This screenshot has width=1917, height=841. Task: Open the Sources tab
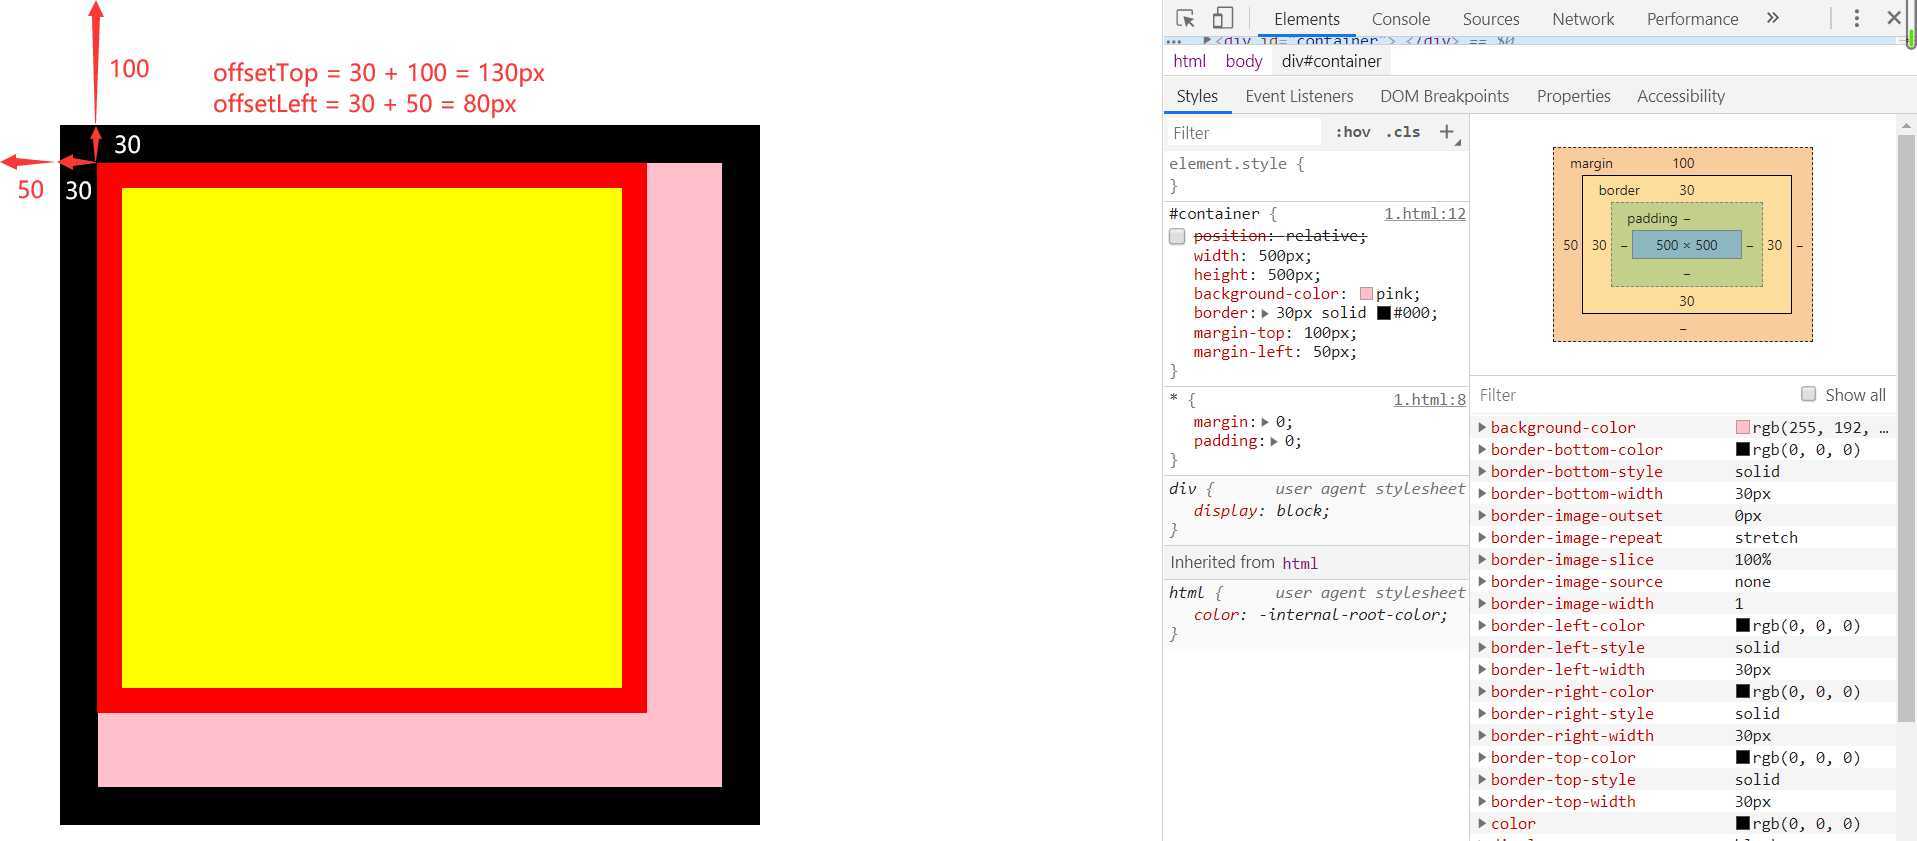pyautogui.click(x=1490, y=19)
